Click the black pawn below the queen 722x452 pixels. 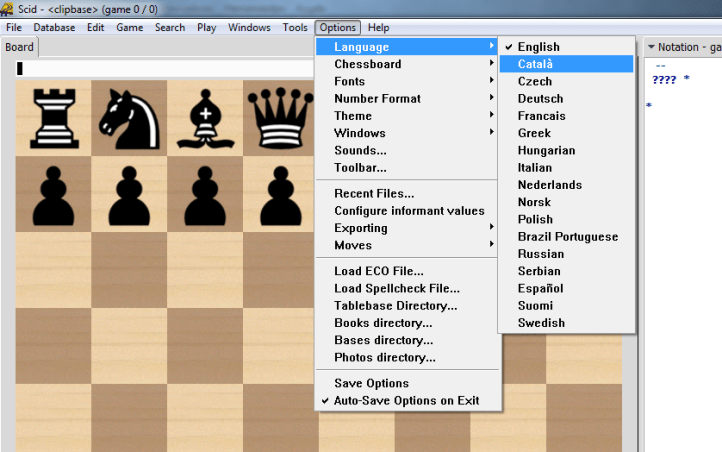[279, 193]
